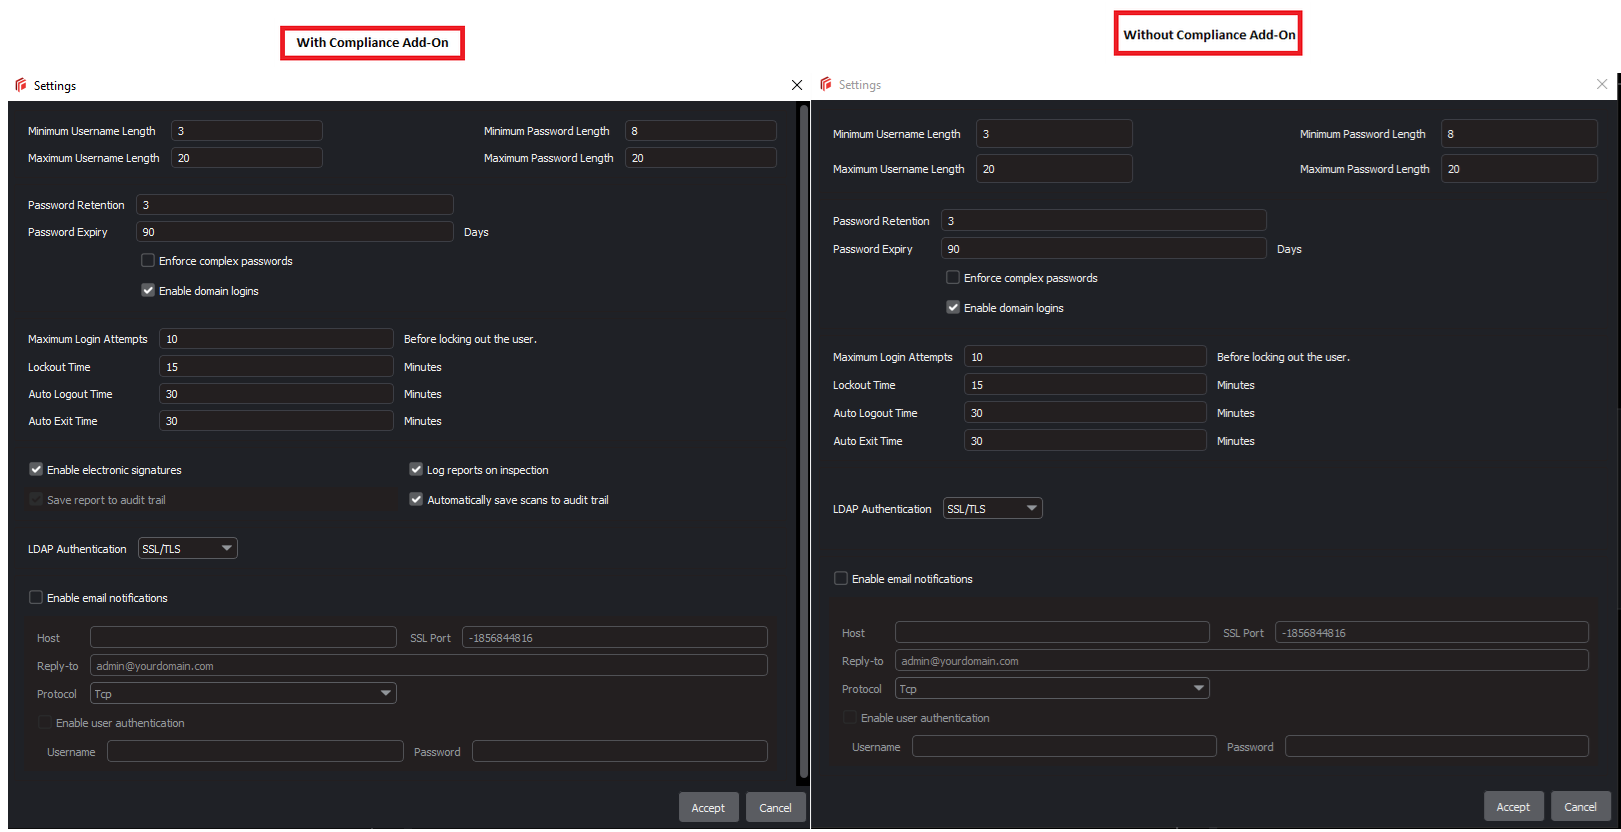Enable email notifications in the right dialog
This screenshot has width=1621, height=832.
841,579
